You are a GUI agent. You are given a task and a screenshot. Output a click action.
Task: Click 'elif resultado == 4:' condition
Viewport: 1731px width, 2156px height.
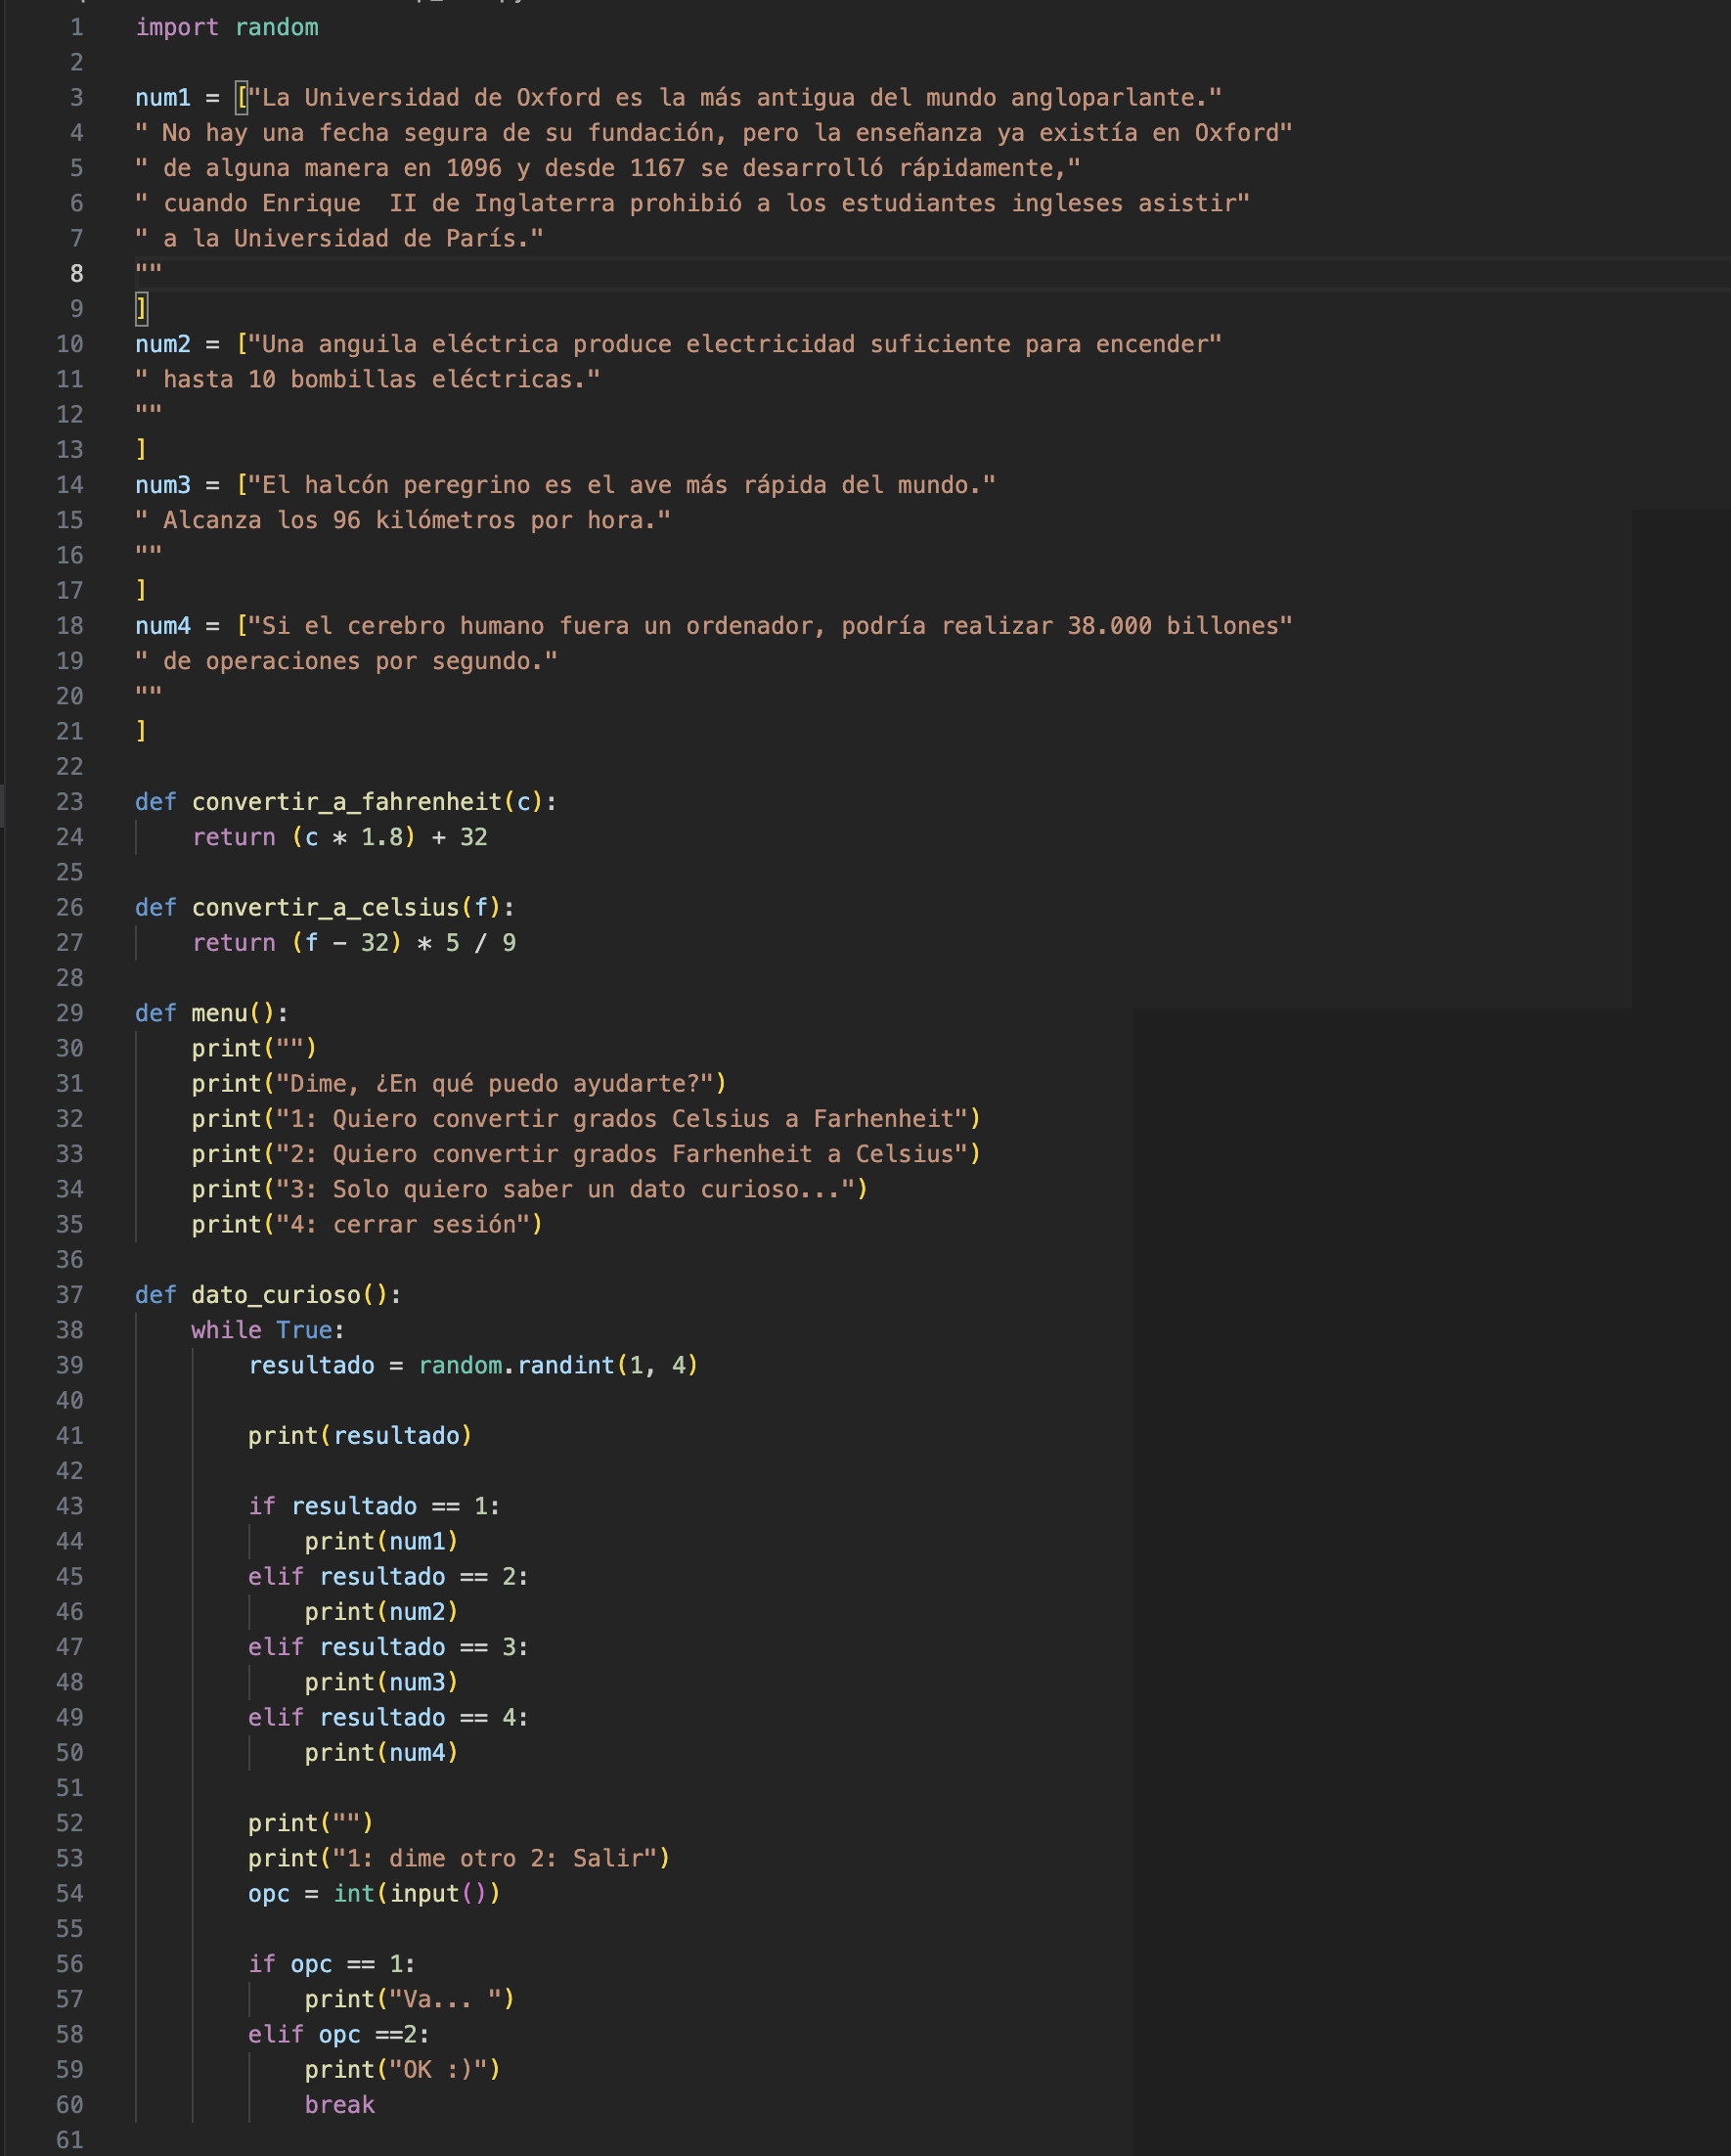click(388, 1717)
